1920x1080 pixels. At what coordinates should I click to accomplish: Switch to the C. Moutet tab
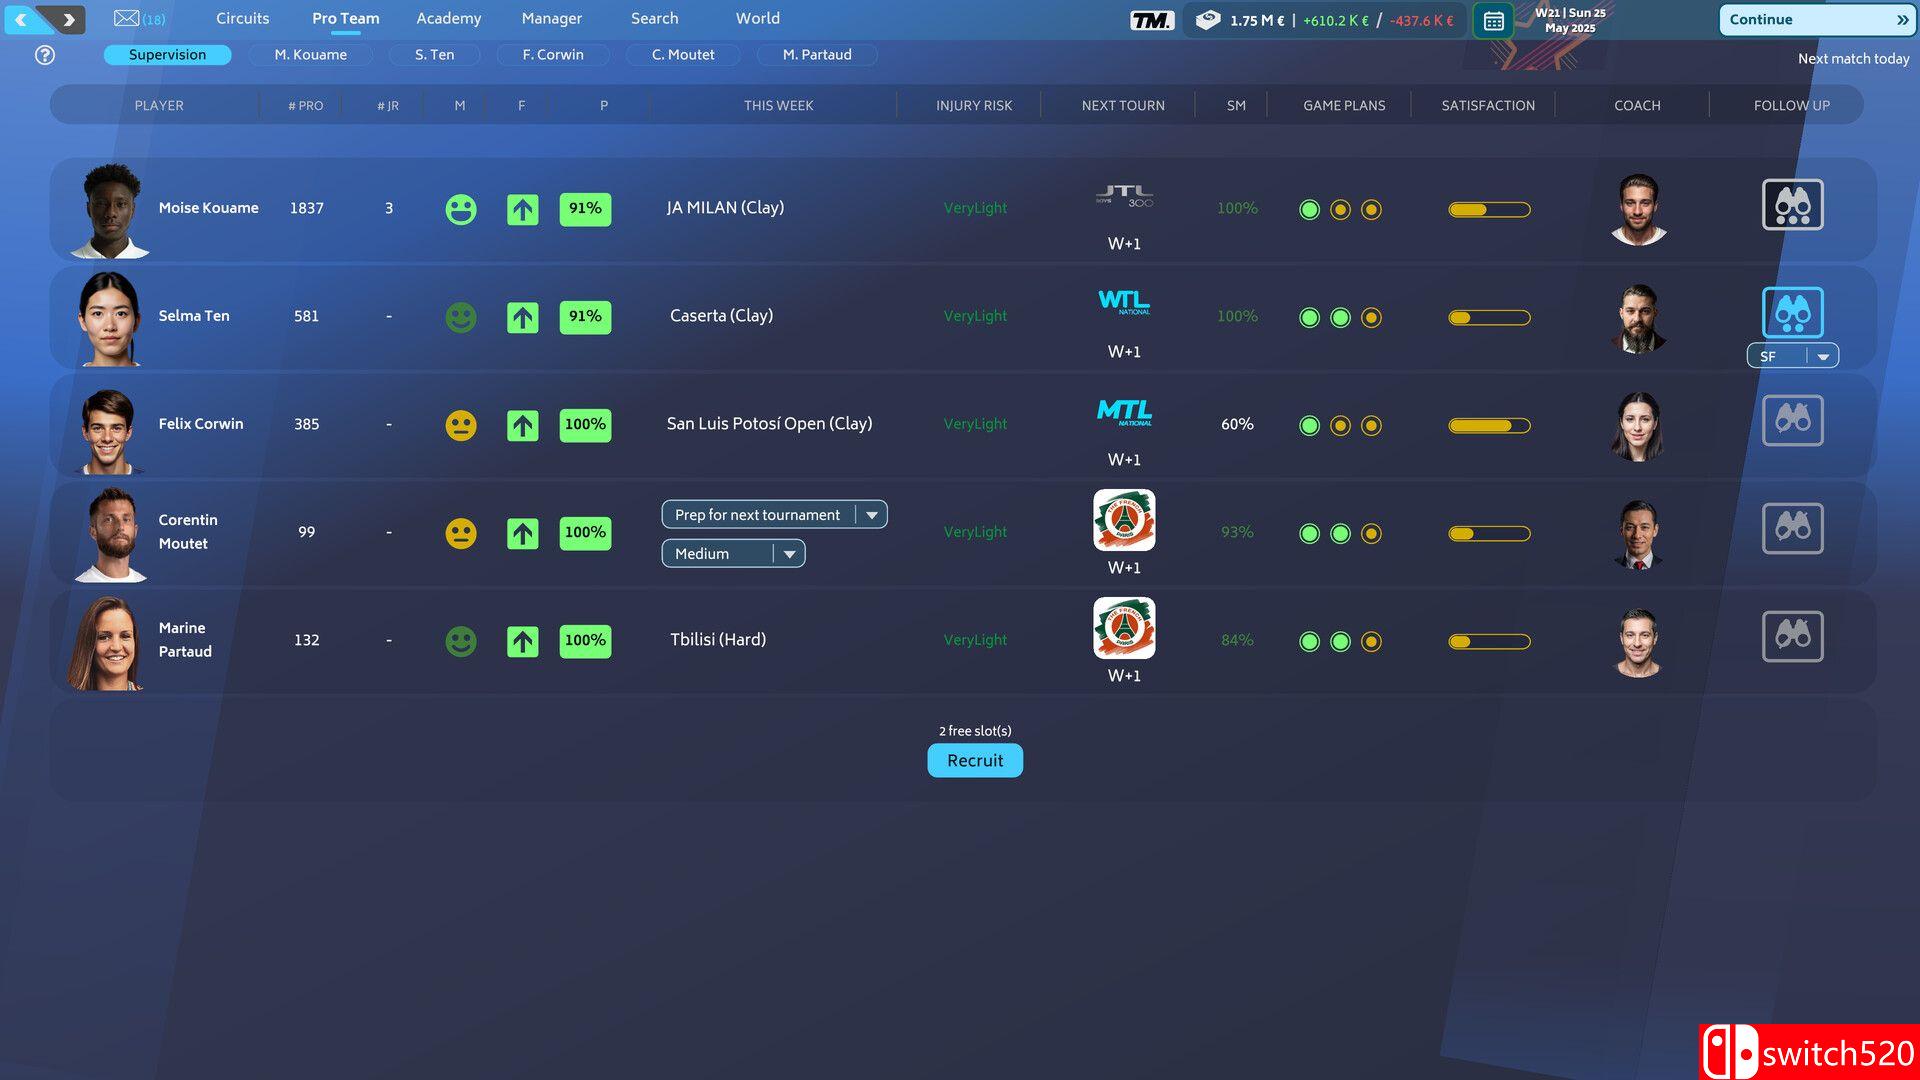[683, 55]
